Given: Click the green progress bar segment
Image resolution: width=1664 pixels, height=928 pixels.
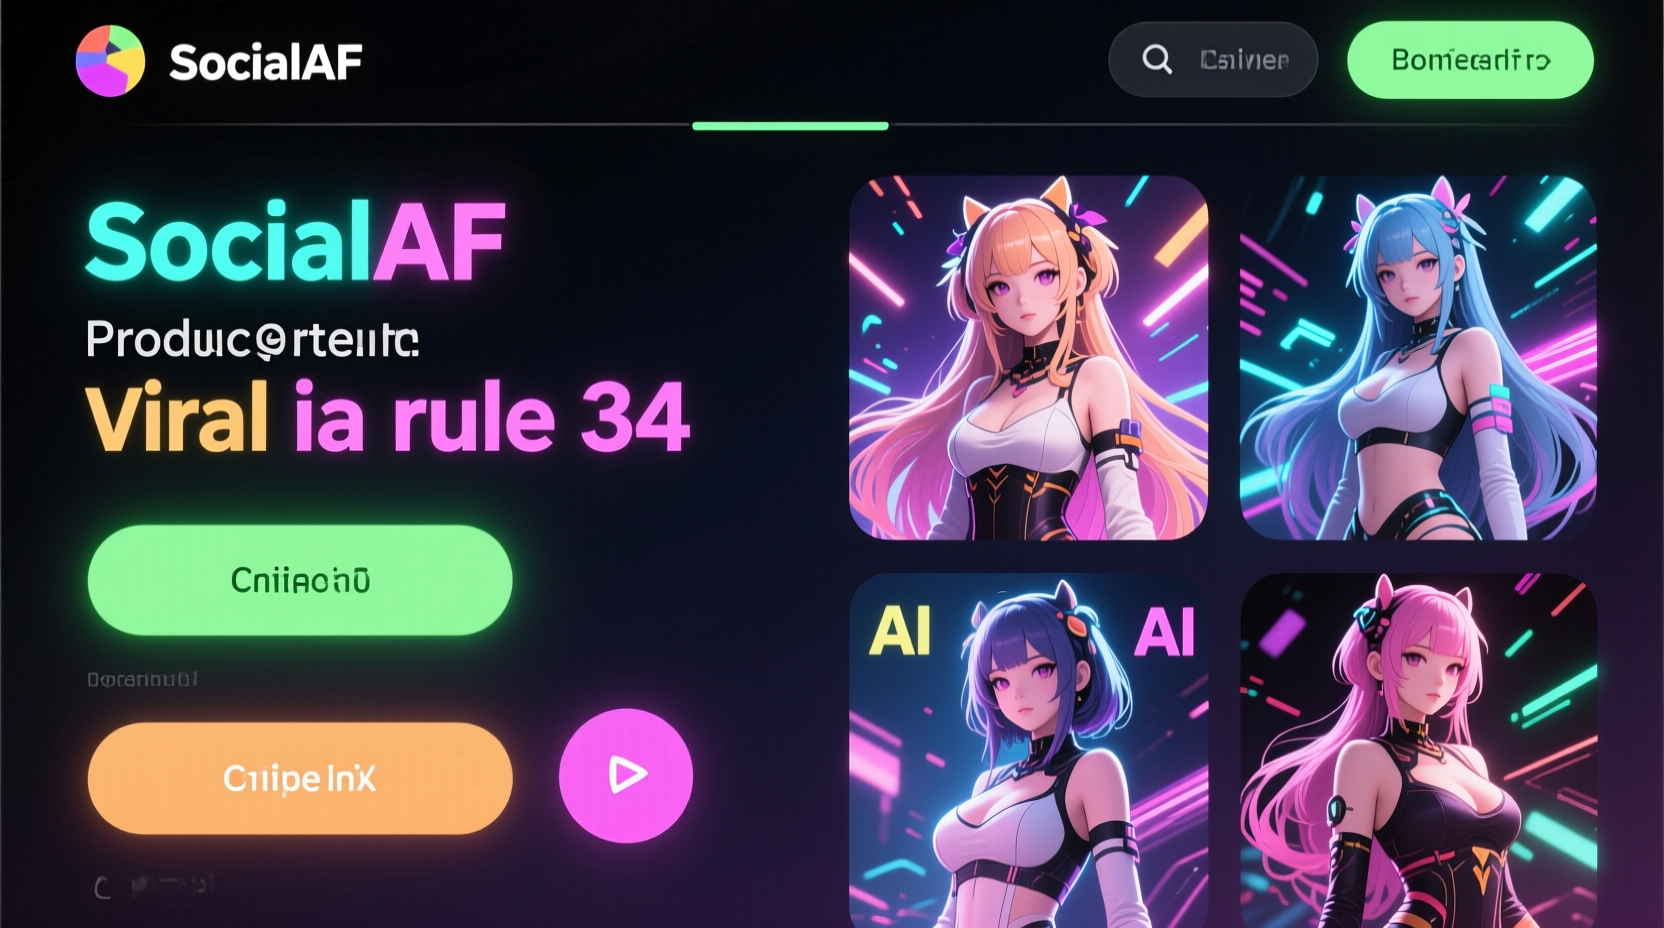Looking at the screenshot, I should 790,126.
